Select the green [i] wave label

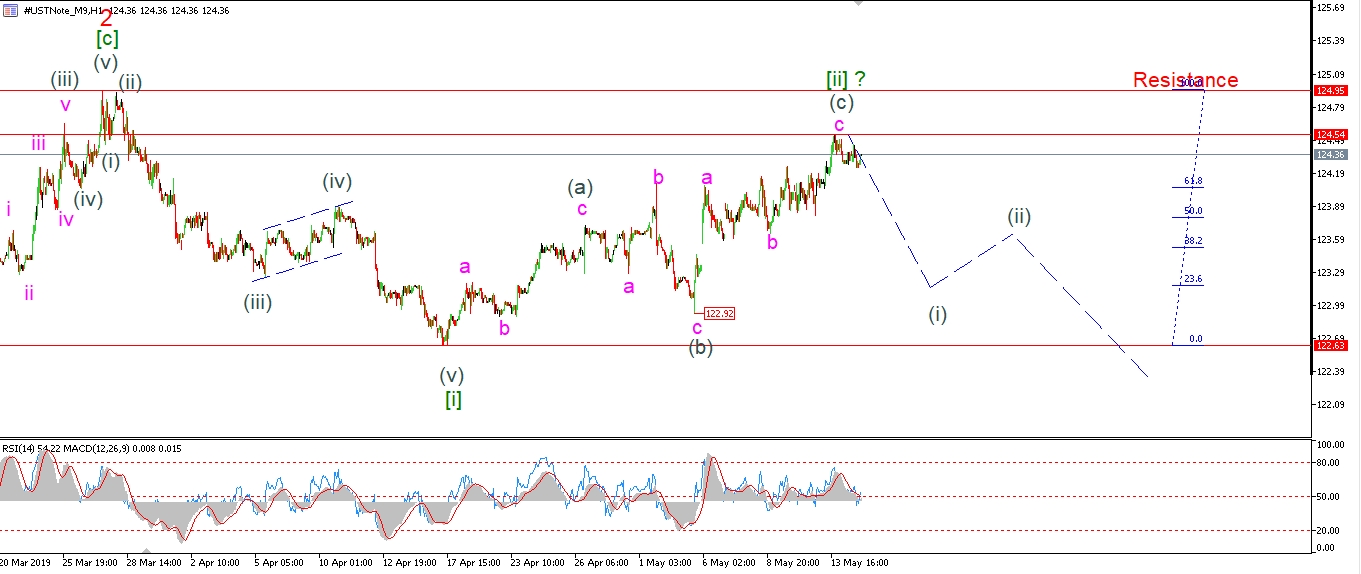(453, 400)
